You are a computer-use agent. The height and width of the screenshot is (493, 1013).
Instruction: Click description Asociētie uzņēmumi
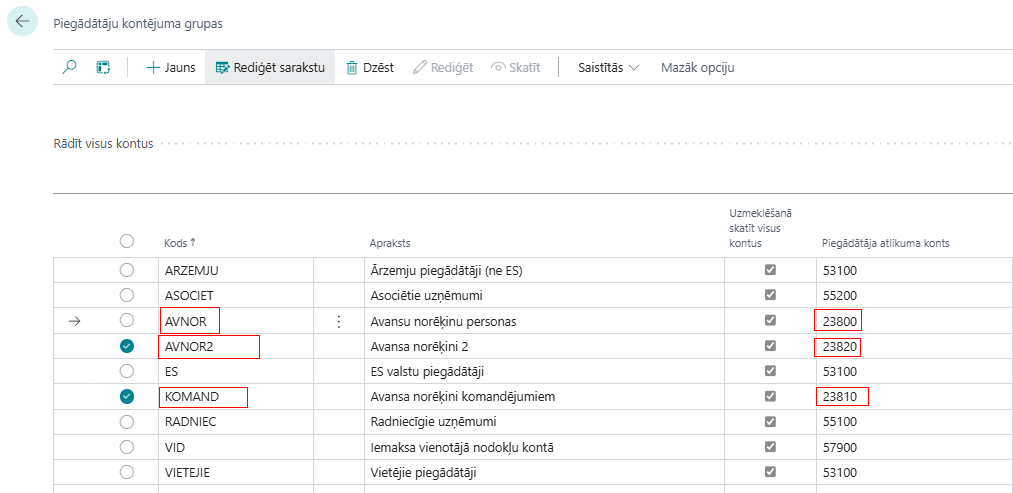point(427,296)
